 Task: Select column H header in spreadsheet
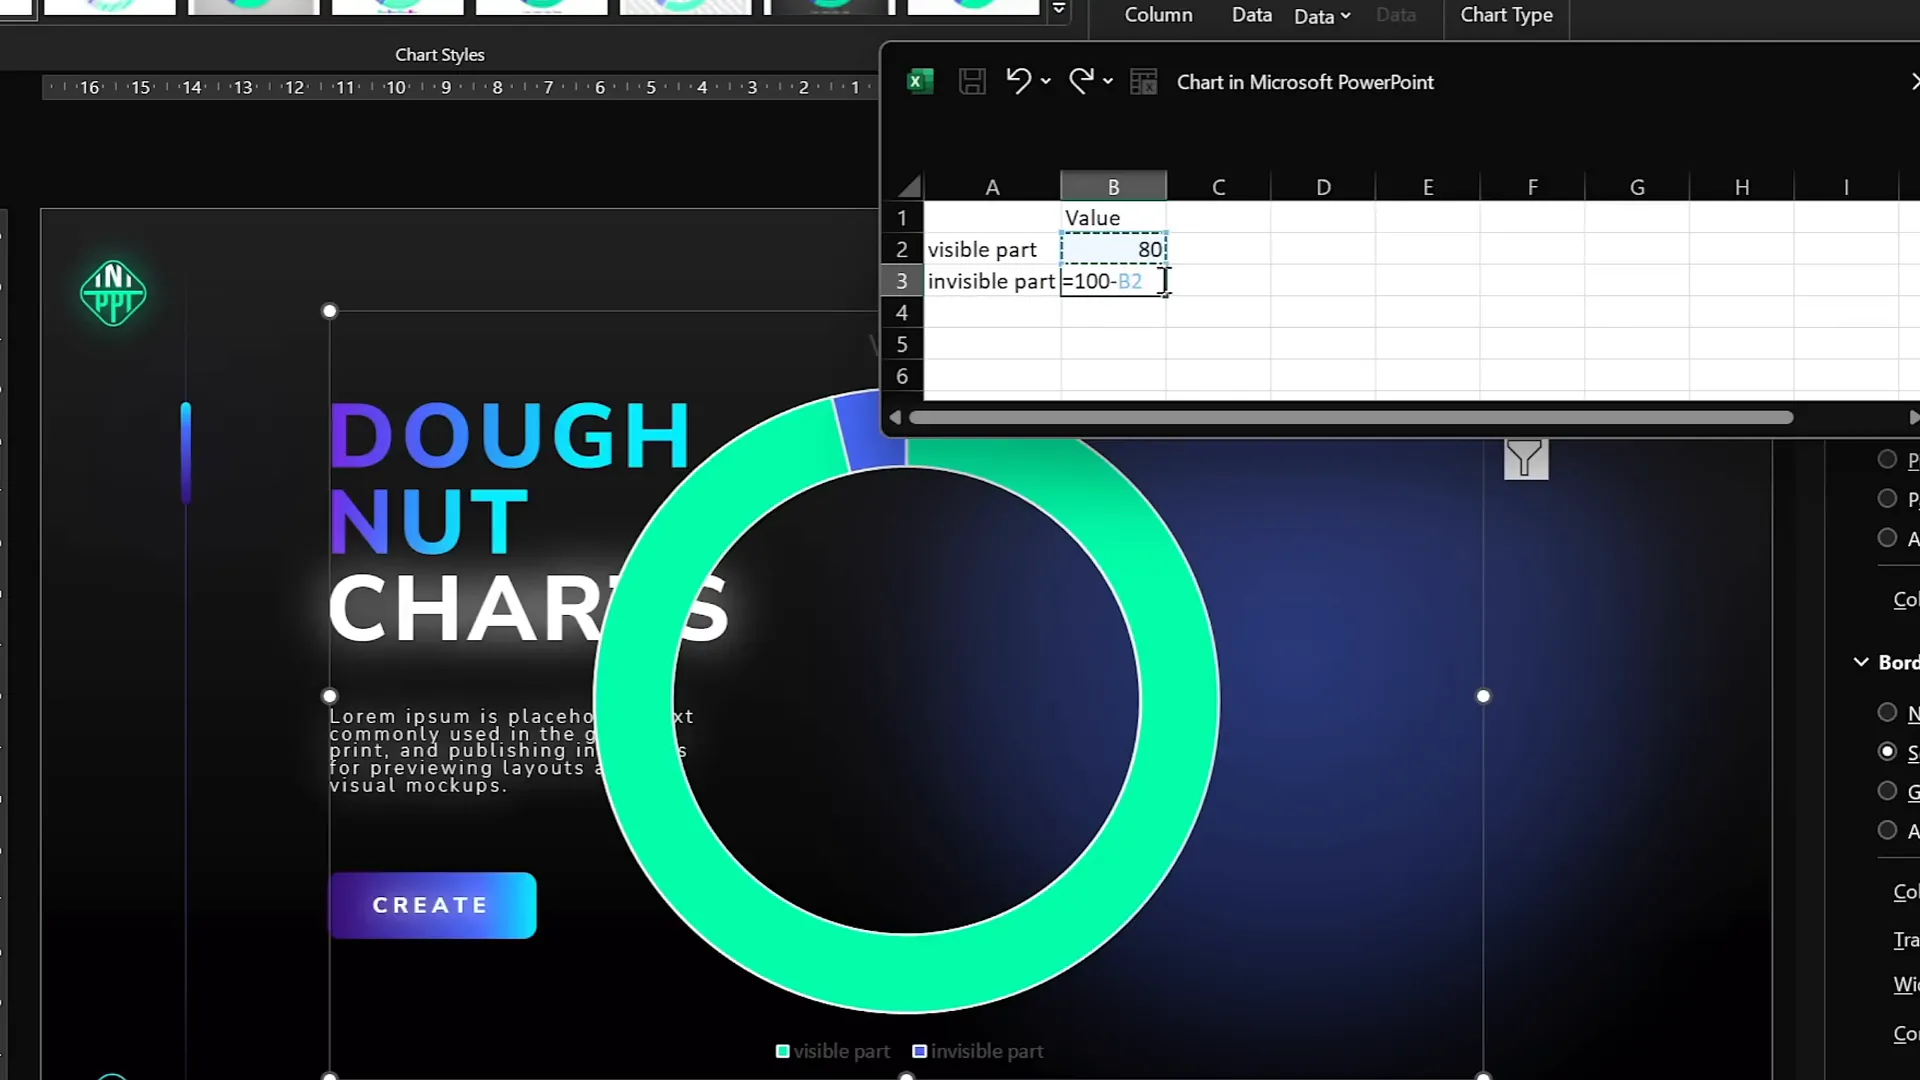[x=1742, y=187]
